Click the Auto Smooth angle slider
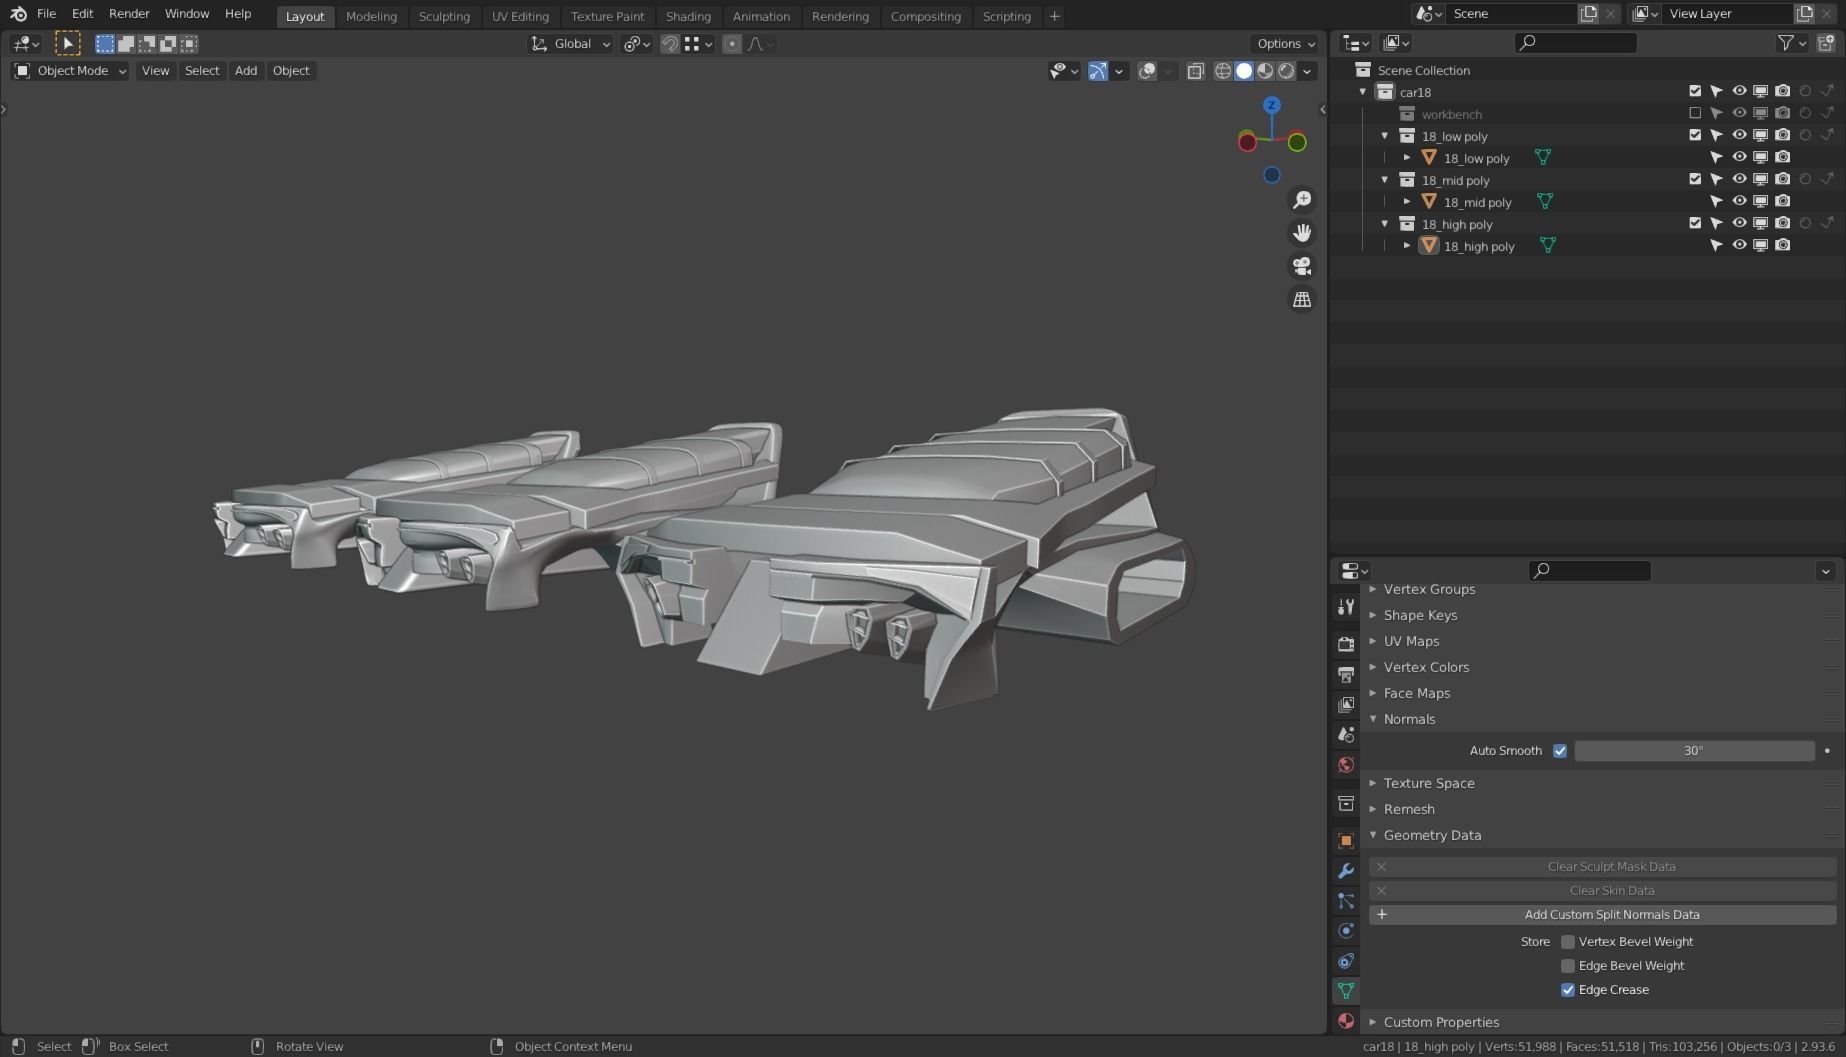 tap(1693, 751)
